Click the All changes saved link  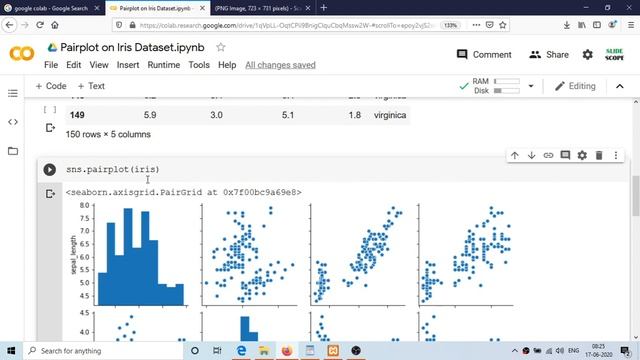(x=280, y=65)
